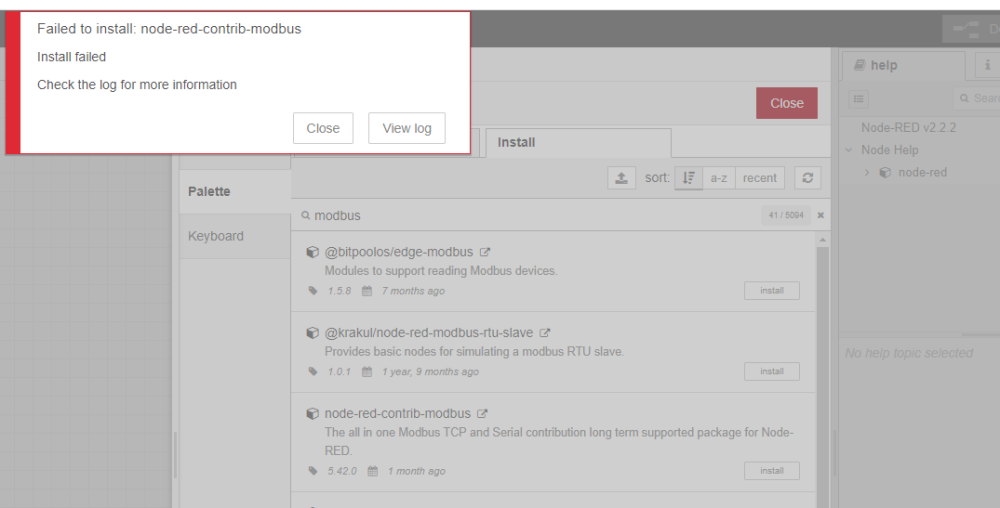Click the node-red package icon in help tree
Screen dimensions: 1000x508
point(885,173)
